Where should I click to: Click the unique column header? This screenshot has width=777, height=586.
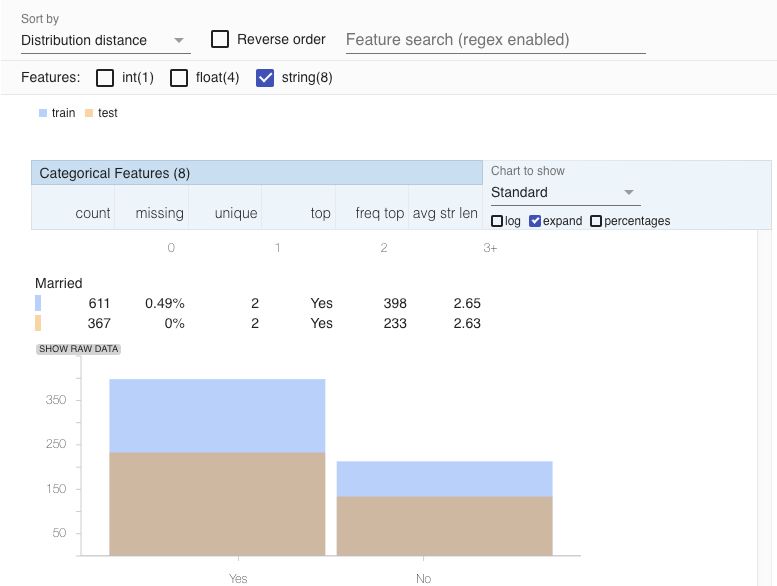coord(236,213)
